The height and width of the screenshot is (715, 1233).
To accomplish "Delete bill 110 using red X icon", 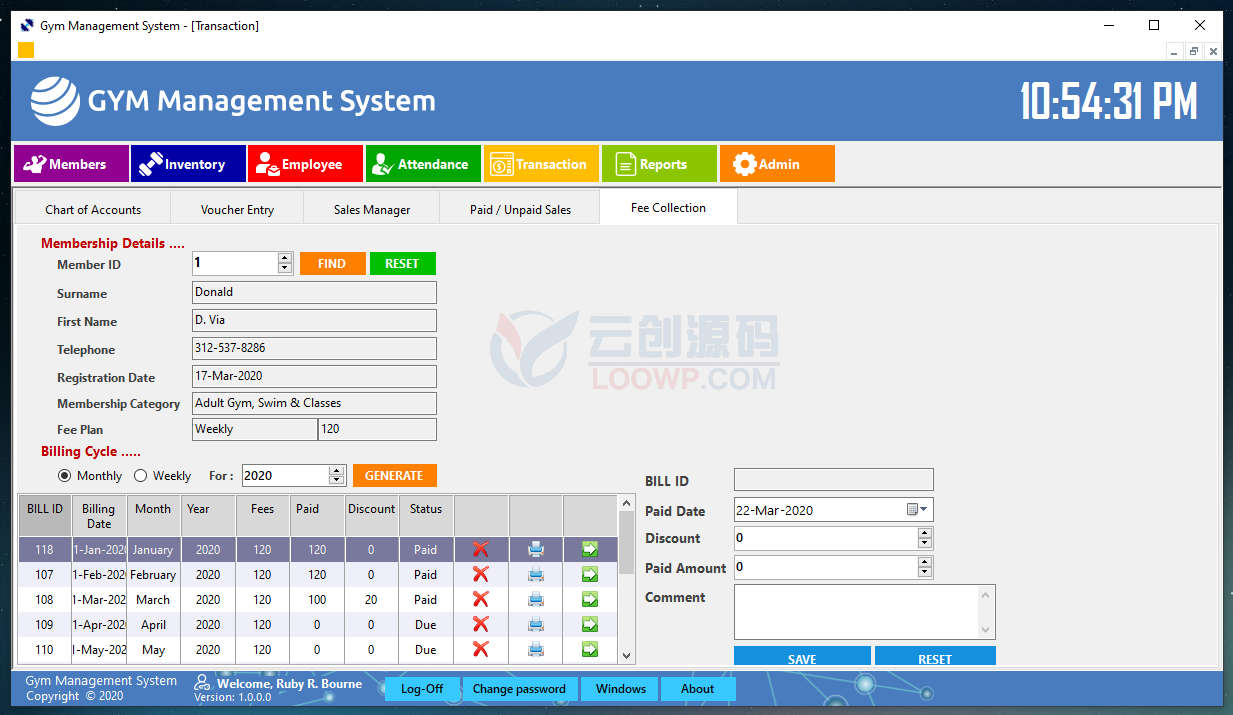I will [x=481, y=649].
